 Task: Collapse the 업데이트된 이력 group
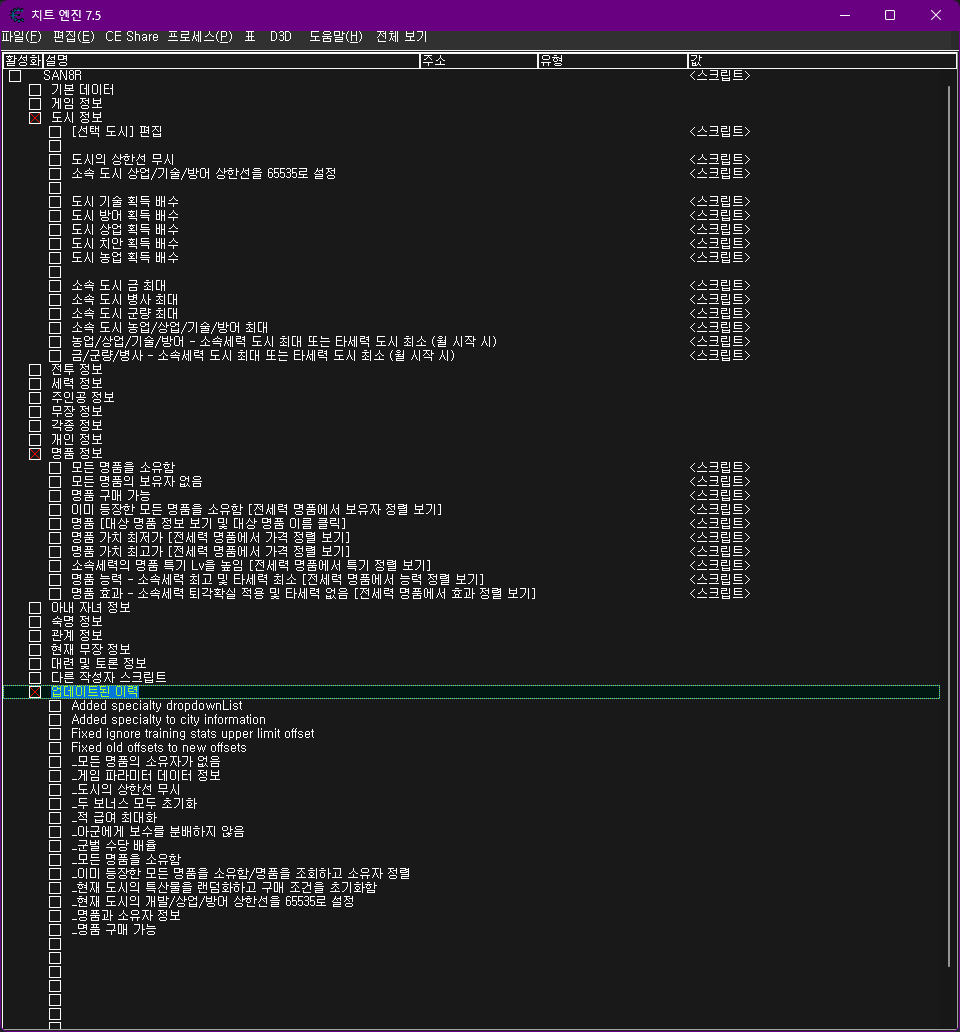coord(36,692)
